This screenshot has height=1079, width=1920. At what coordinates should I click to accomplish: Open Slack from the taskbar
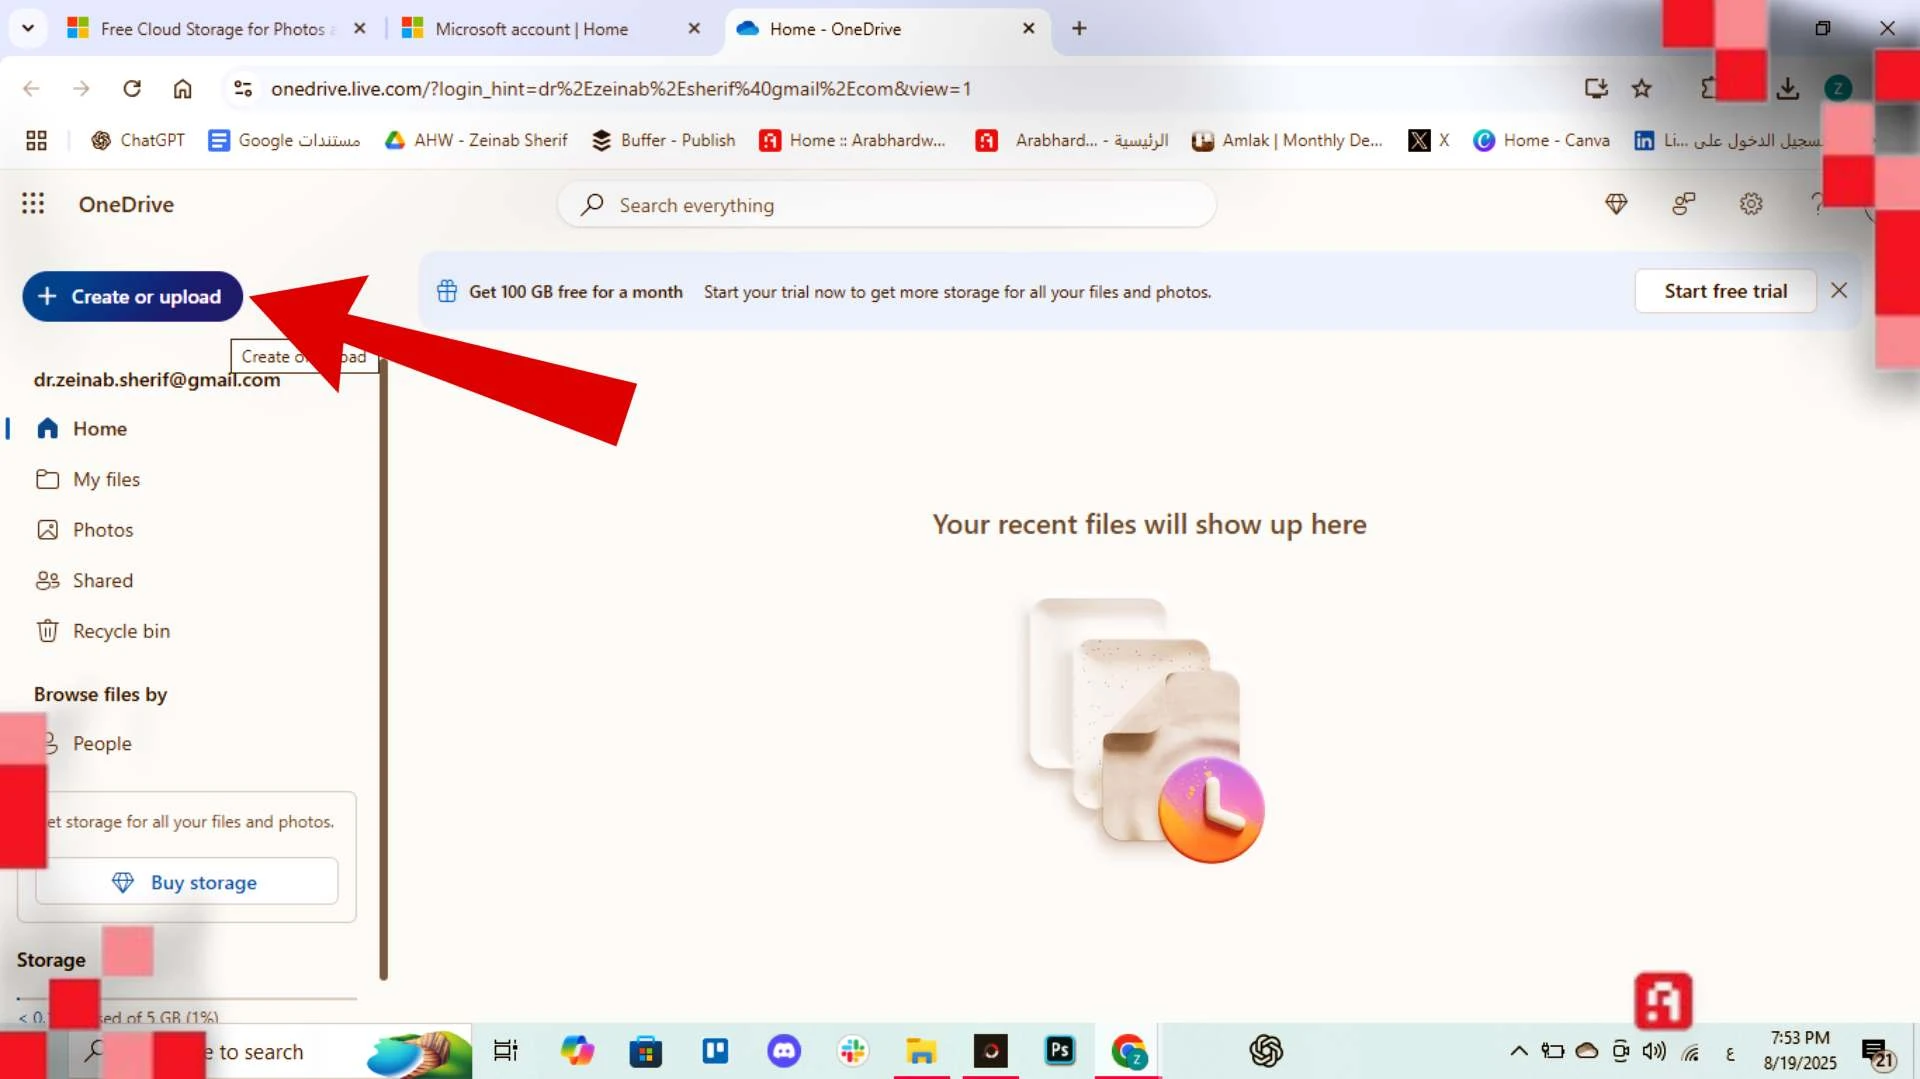click(x=853, y=1051)
